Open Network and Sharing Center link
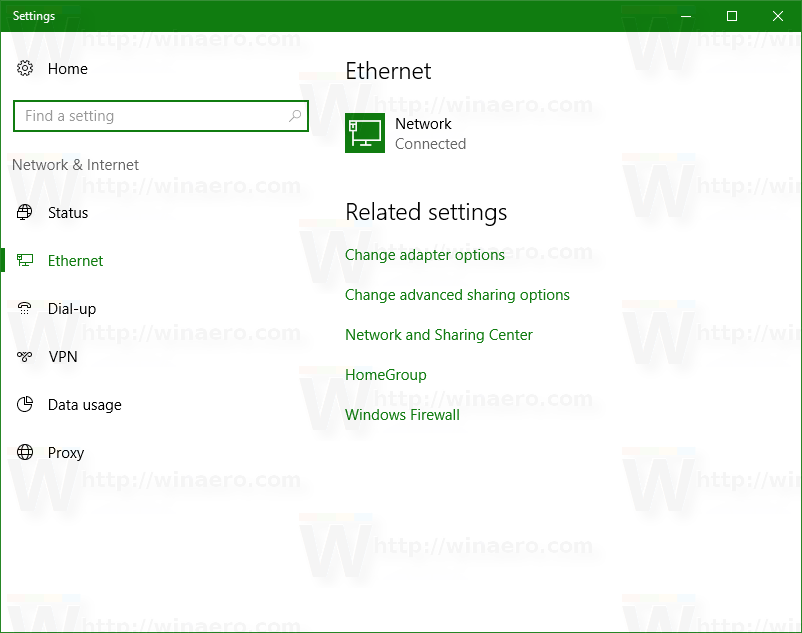The image size is (802, 633). click(439, 334)
